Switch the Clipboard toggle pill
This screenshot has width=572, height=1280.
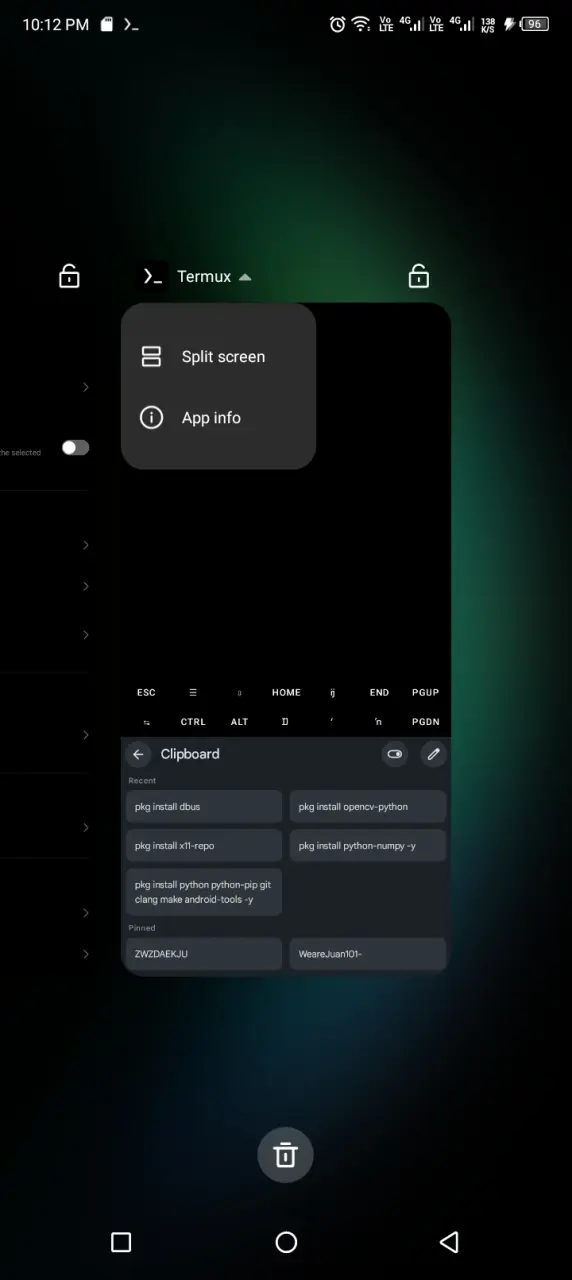(395, 755)
